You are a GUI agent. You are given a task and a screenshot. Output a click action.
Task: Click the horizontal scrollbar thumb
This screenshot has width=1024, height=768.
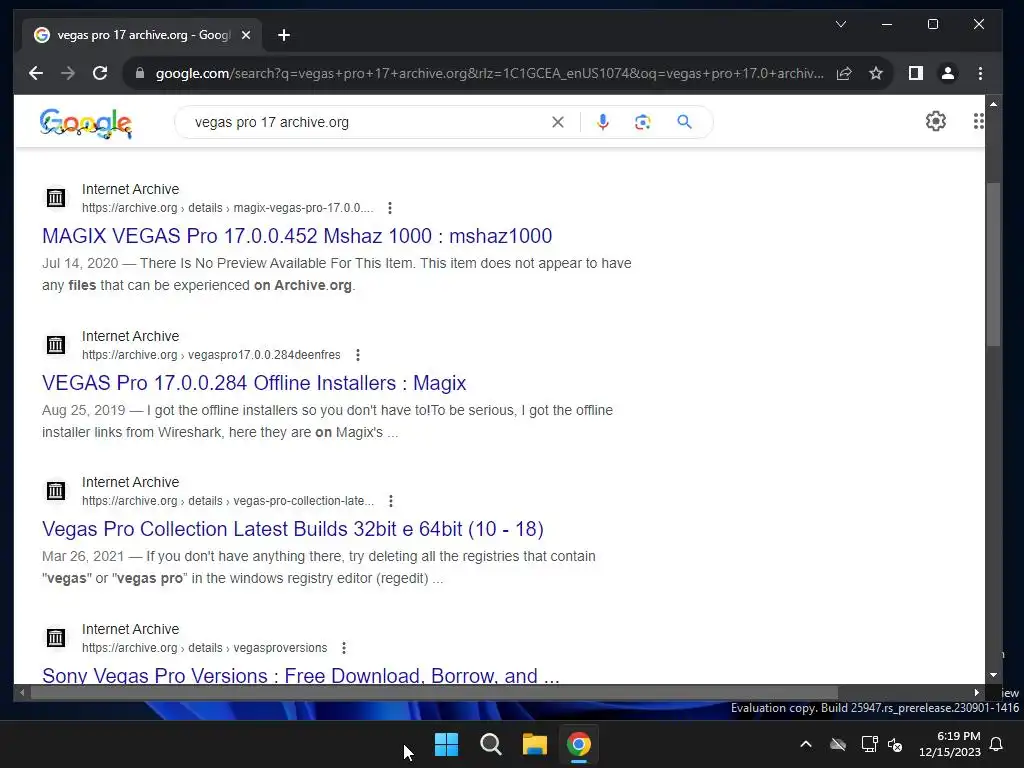(434, 692)
